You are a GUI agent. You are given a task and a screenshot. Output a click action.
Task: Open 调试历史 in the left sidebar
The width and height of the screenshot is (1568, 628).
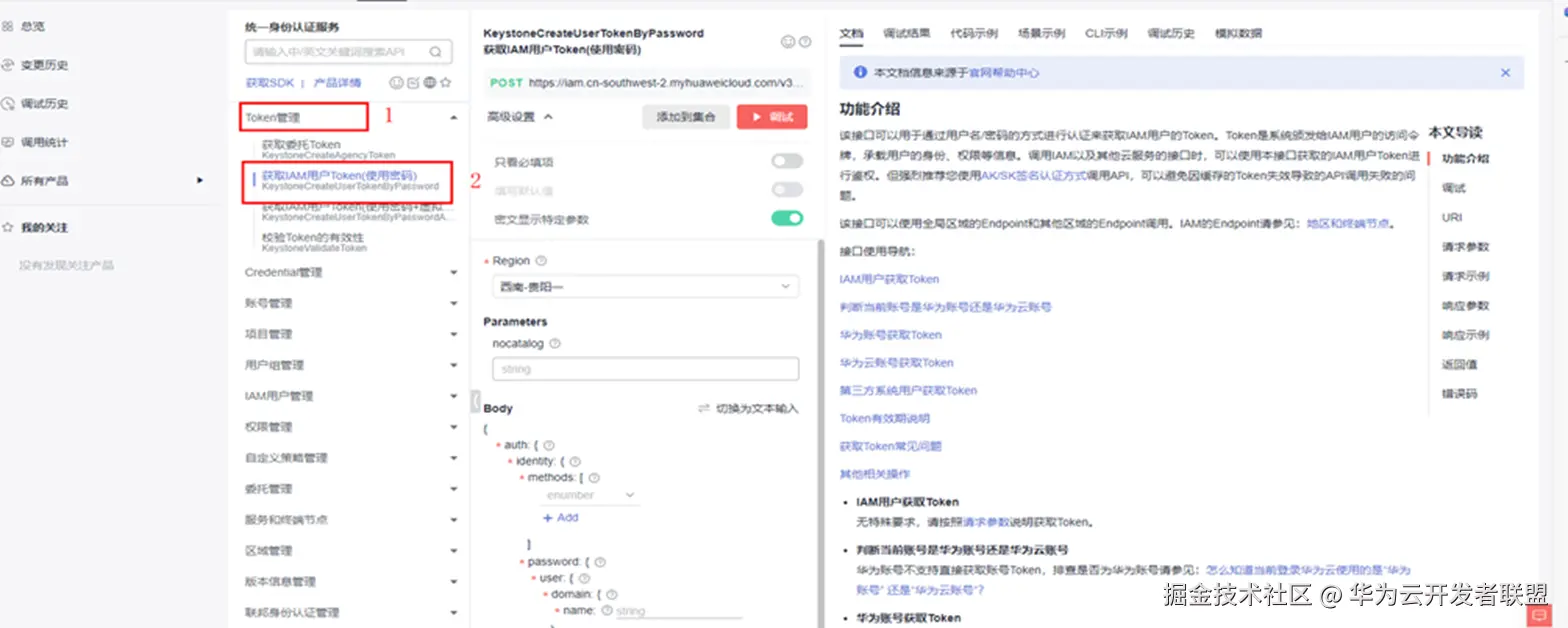(x=36, y=103)
